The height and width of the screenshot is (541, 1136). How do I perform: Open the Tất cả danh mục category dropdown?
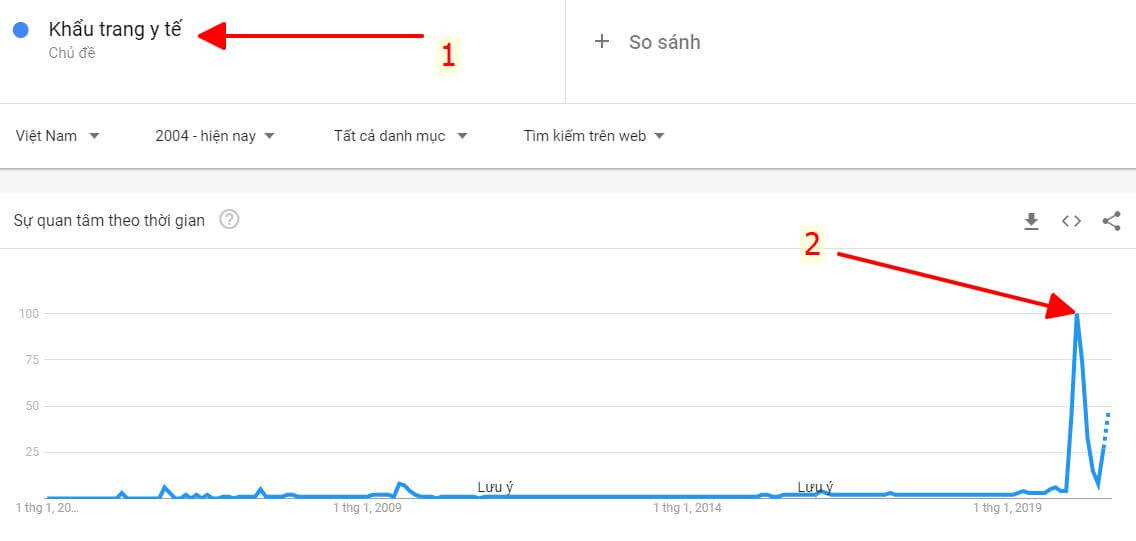pos(401,135)
